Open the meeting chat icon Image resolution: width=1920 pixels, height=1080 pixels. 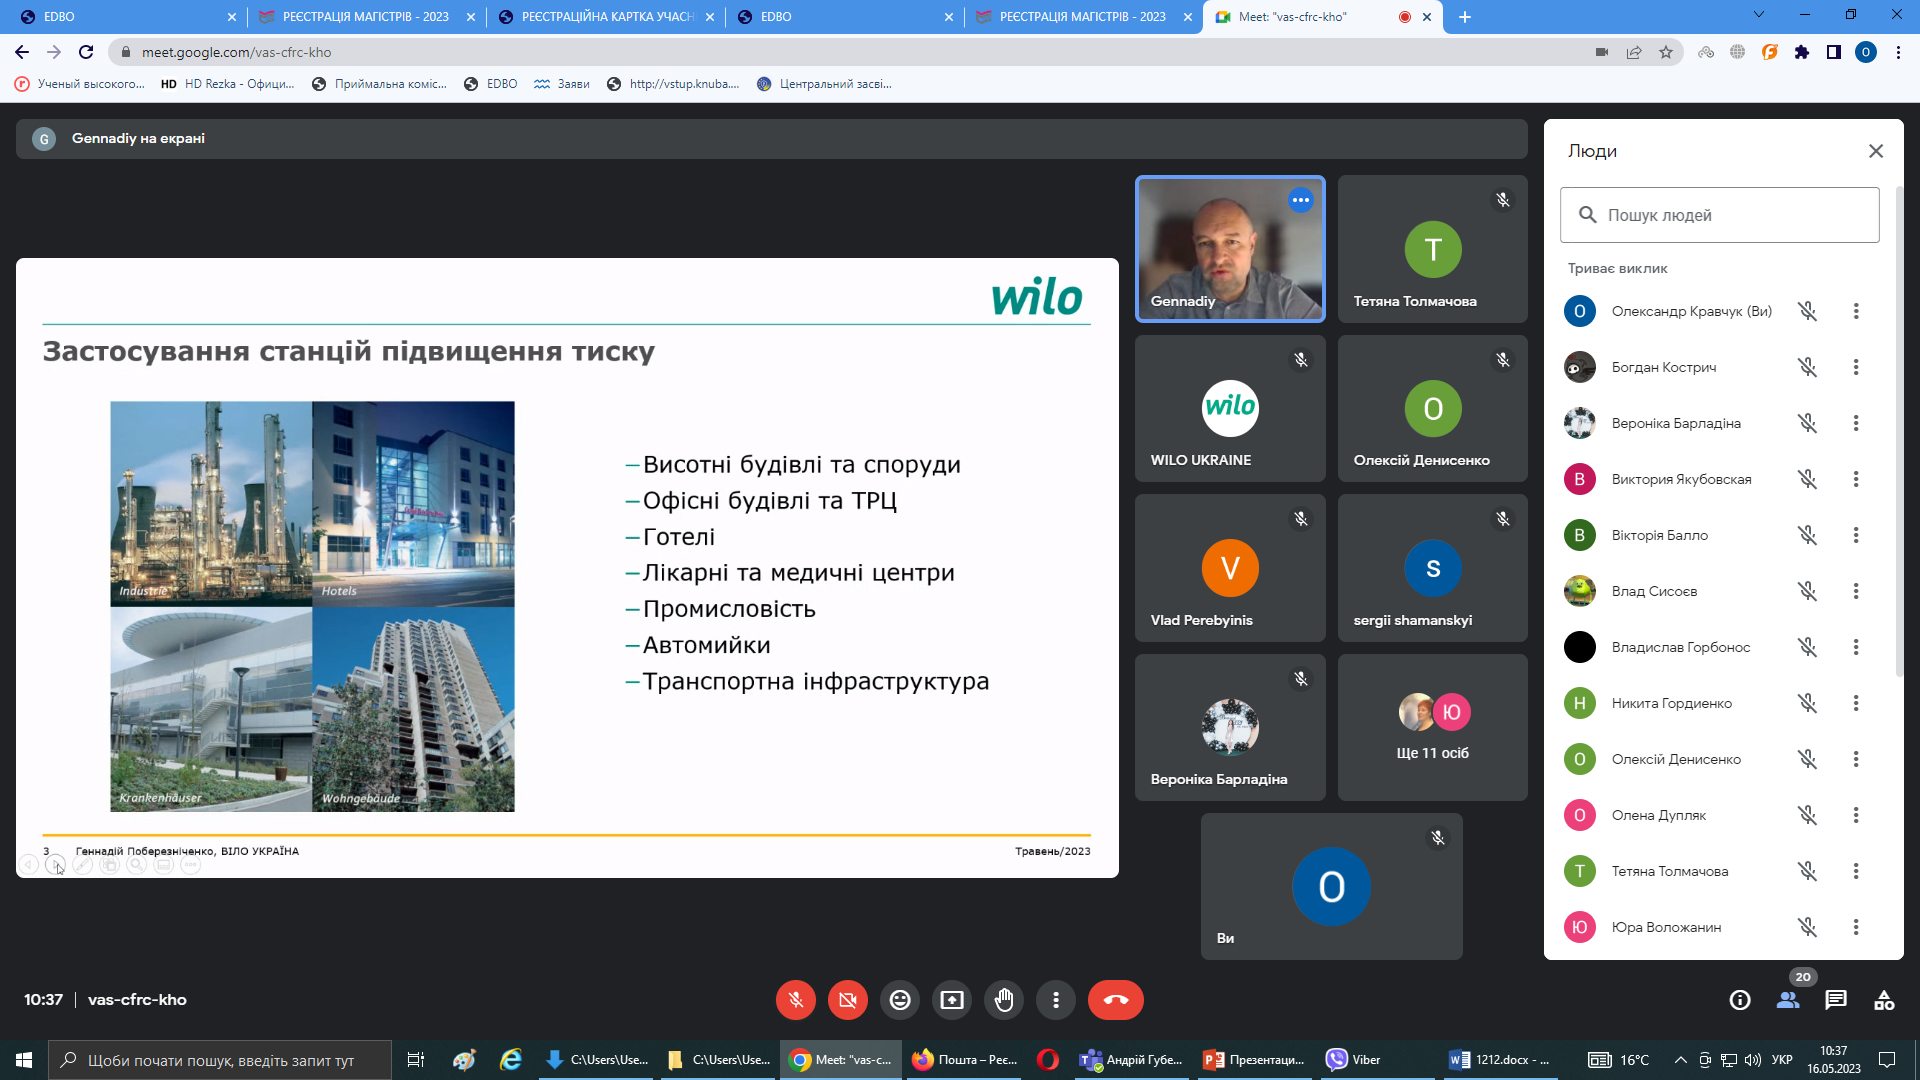[x=1836, y=1000]
